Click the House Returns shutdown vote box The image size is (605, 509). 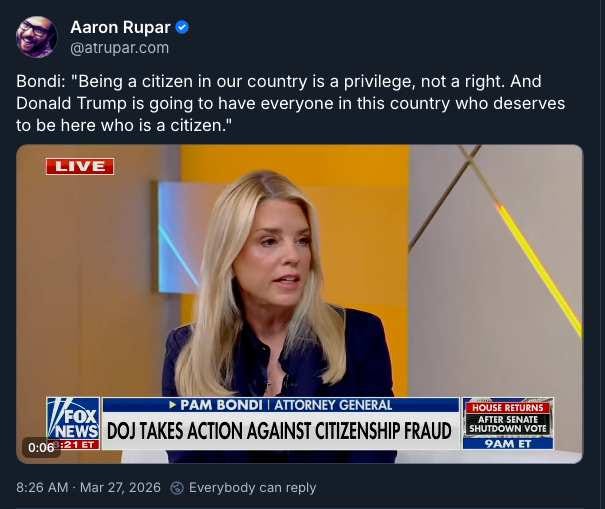508,418
